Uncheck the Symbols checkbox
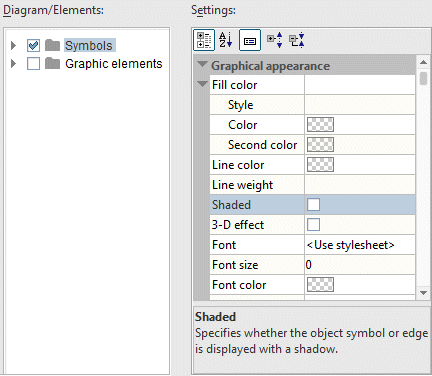The width and height of the screenshot is (432, 376). click(x=33, y=45)
